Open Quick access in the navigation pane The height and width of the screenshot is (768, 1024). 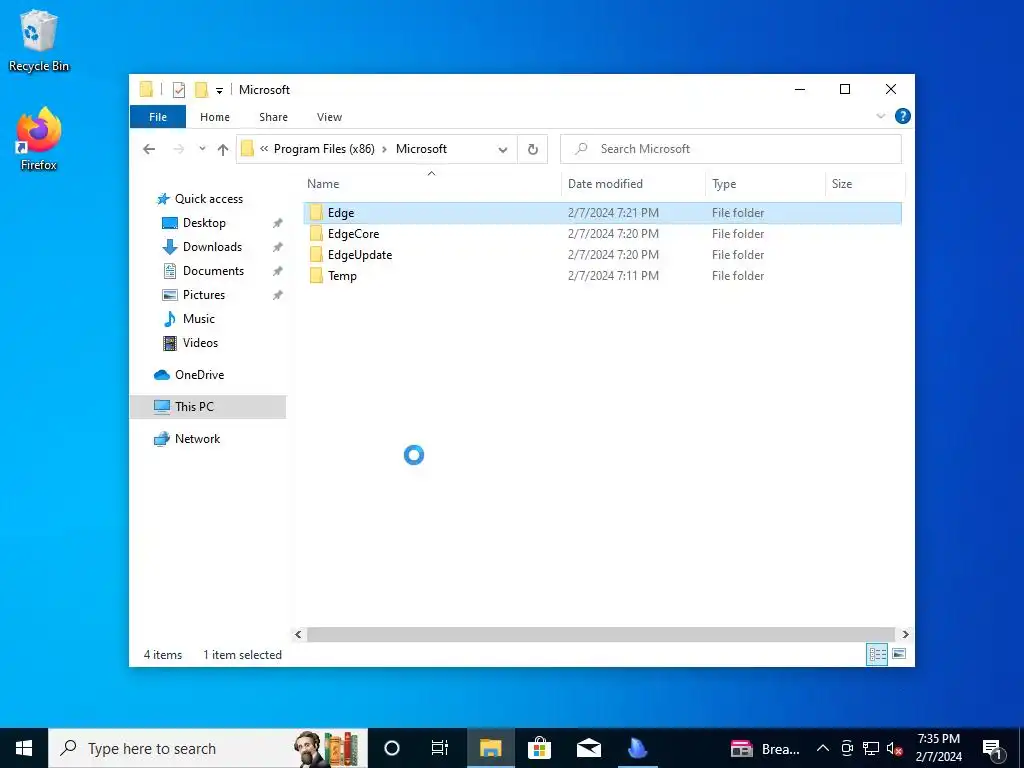coord(209,199)
